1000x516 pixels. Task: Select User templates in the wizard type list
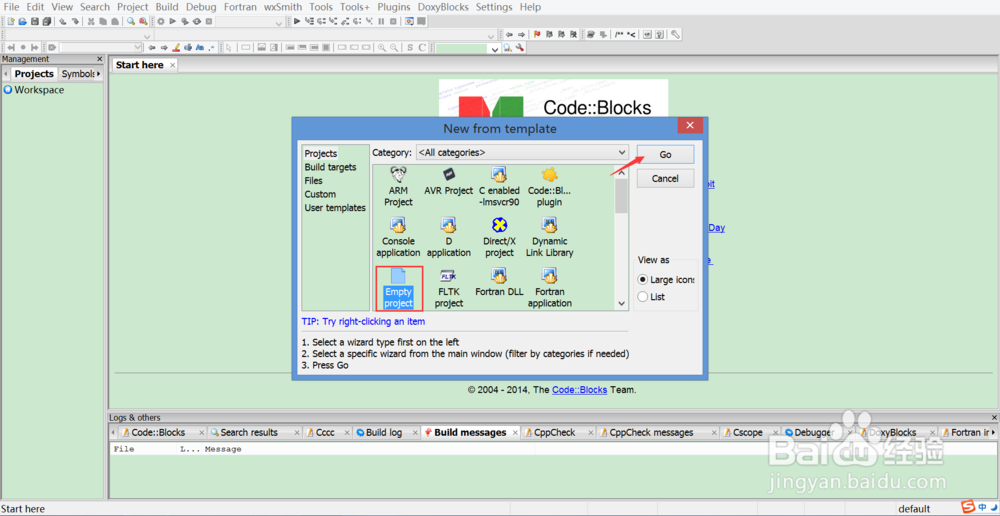[x=335, y=208]
